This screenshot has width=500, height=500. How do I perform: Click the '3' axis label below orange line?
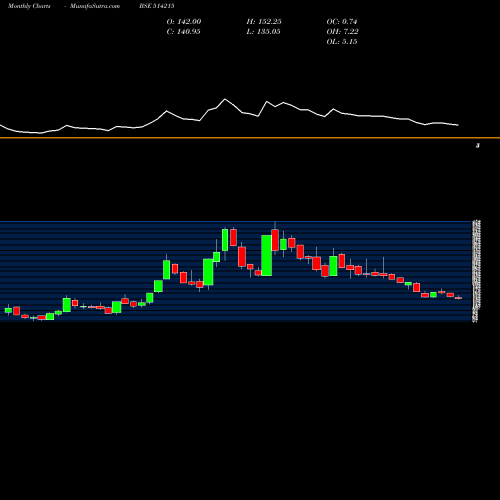[478, 145]
